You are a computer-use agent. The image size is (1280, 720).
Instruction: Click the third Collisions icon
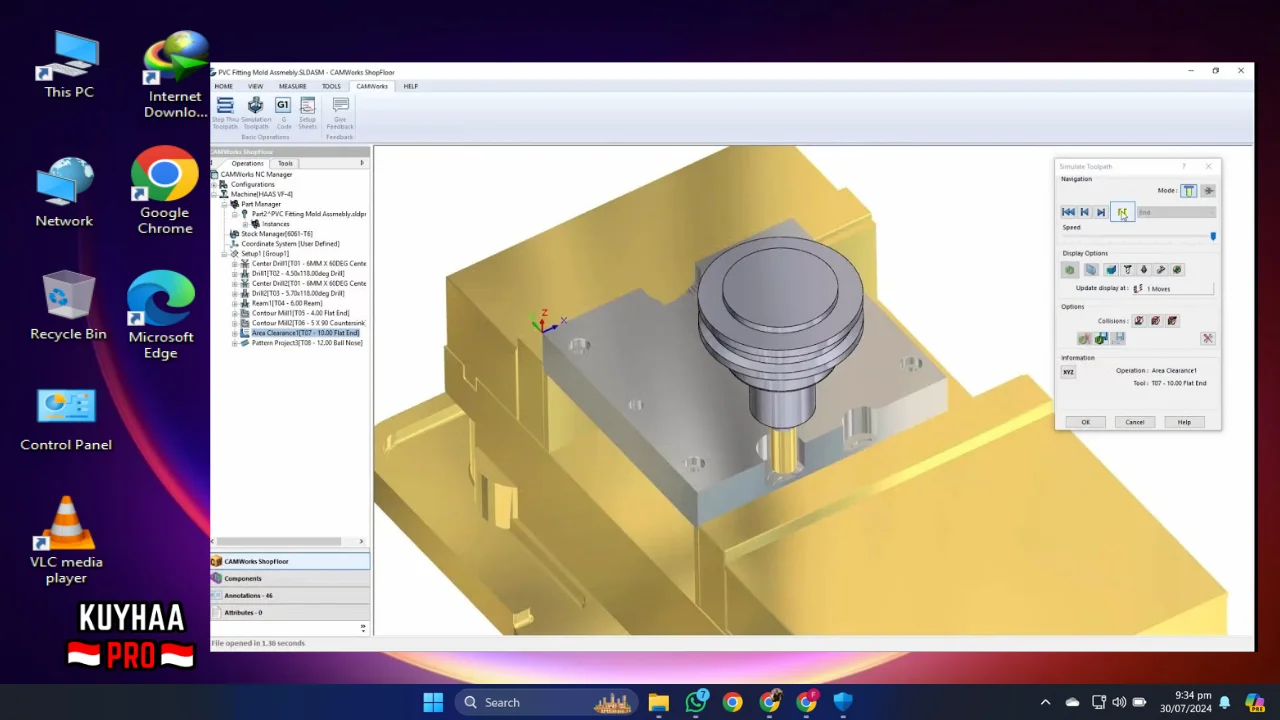tap(1172, 321)
